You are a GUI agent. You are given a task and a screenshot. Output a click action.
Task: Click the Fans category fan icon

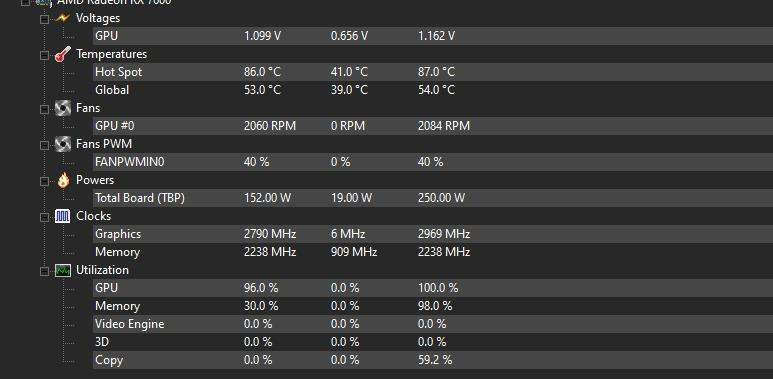(63, 108)
